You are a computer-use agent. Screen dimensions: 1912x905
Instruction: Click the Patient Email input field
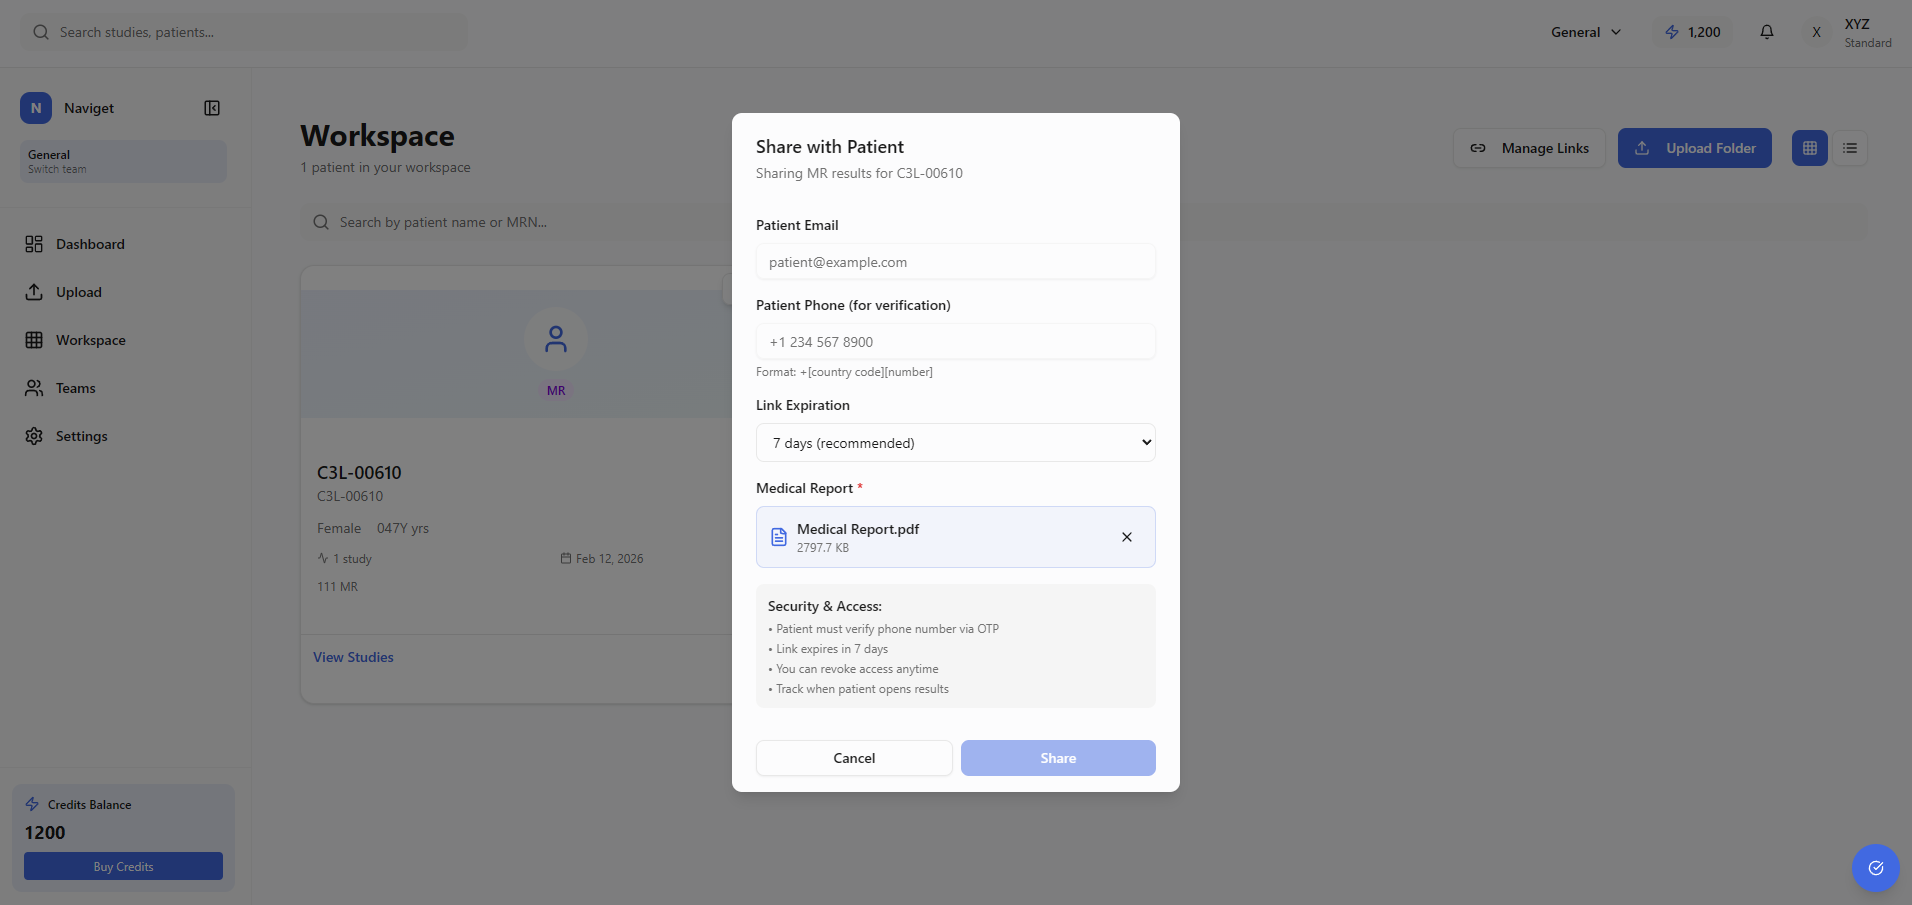pyautogui.click(x=954, y=261)
